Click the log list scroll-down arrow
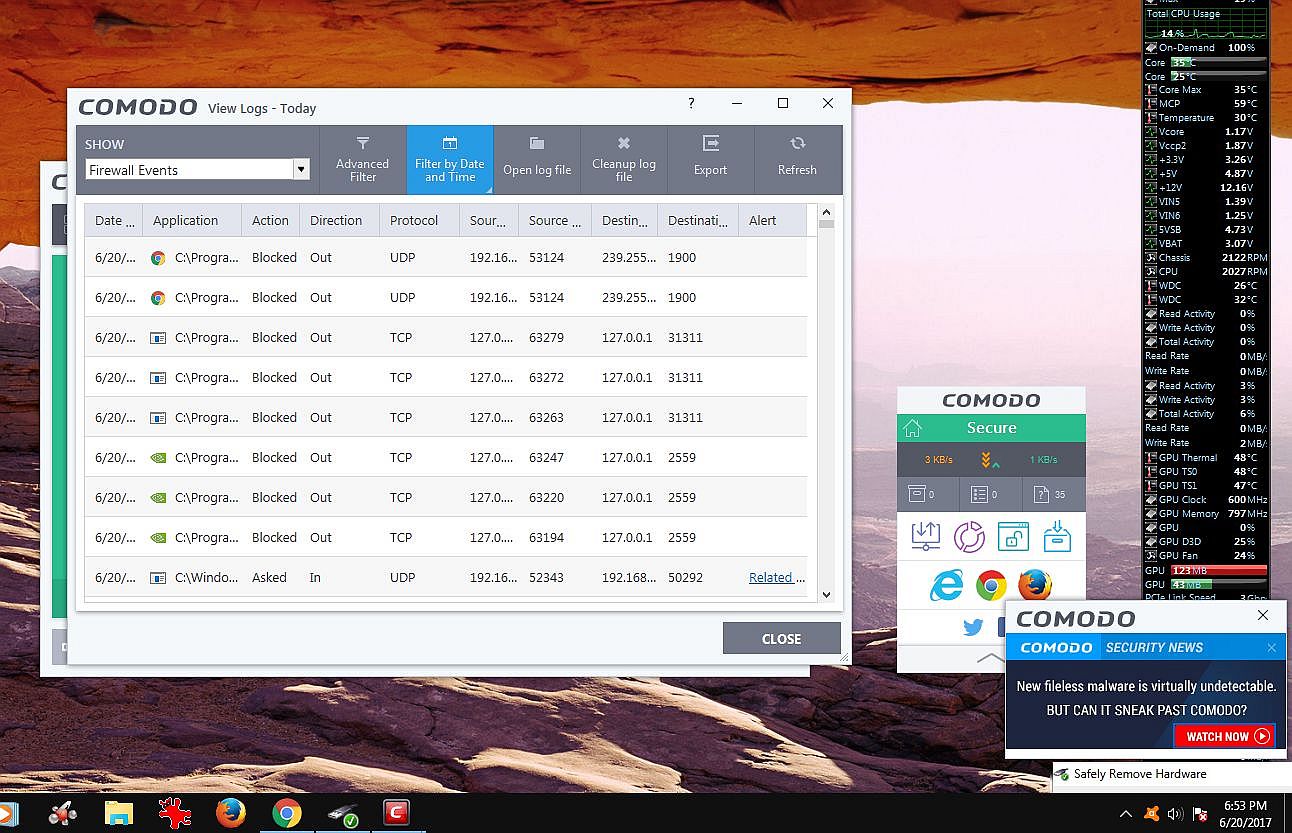This screenshot has width=1292, height=833. pyautogui.click(x=826, y=594)
